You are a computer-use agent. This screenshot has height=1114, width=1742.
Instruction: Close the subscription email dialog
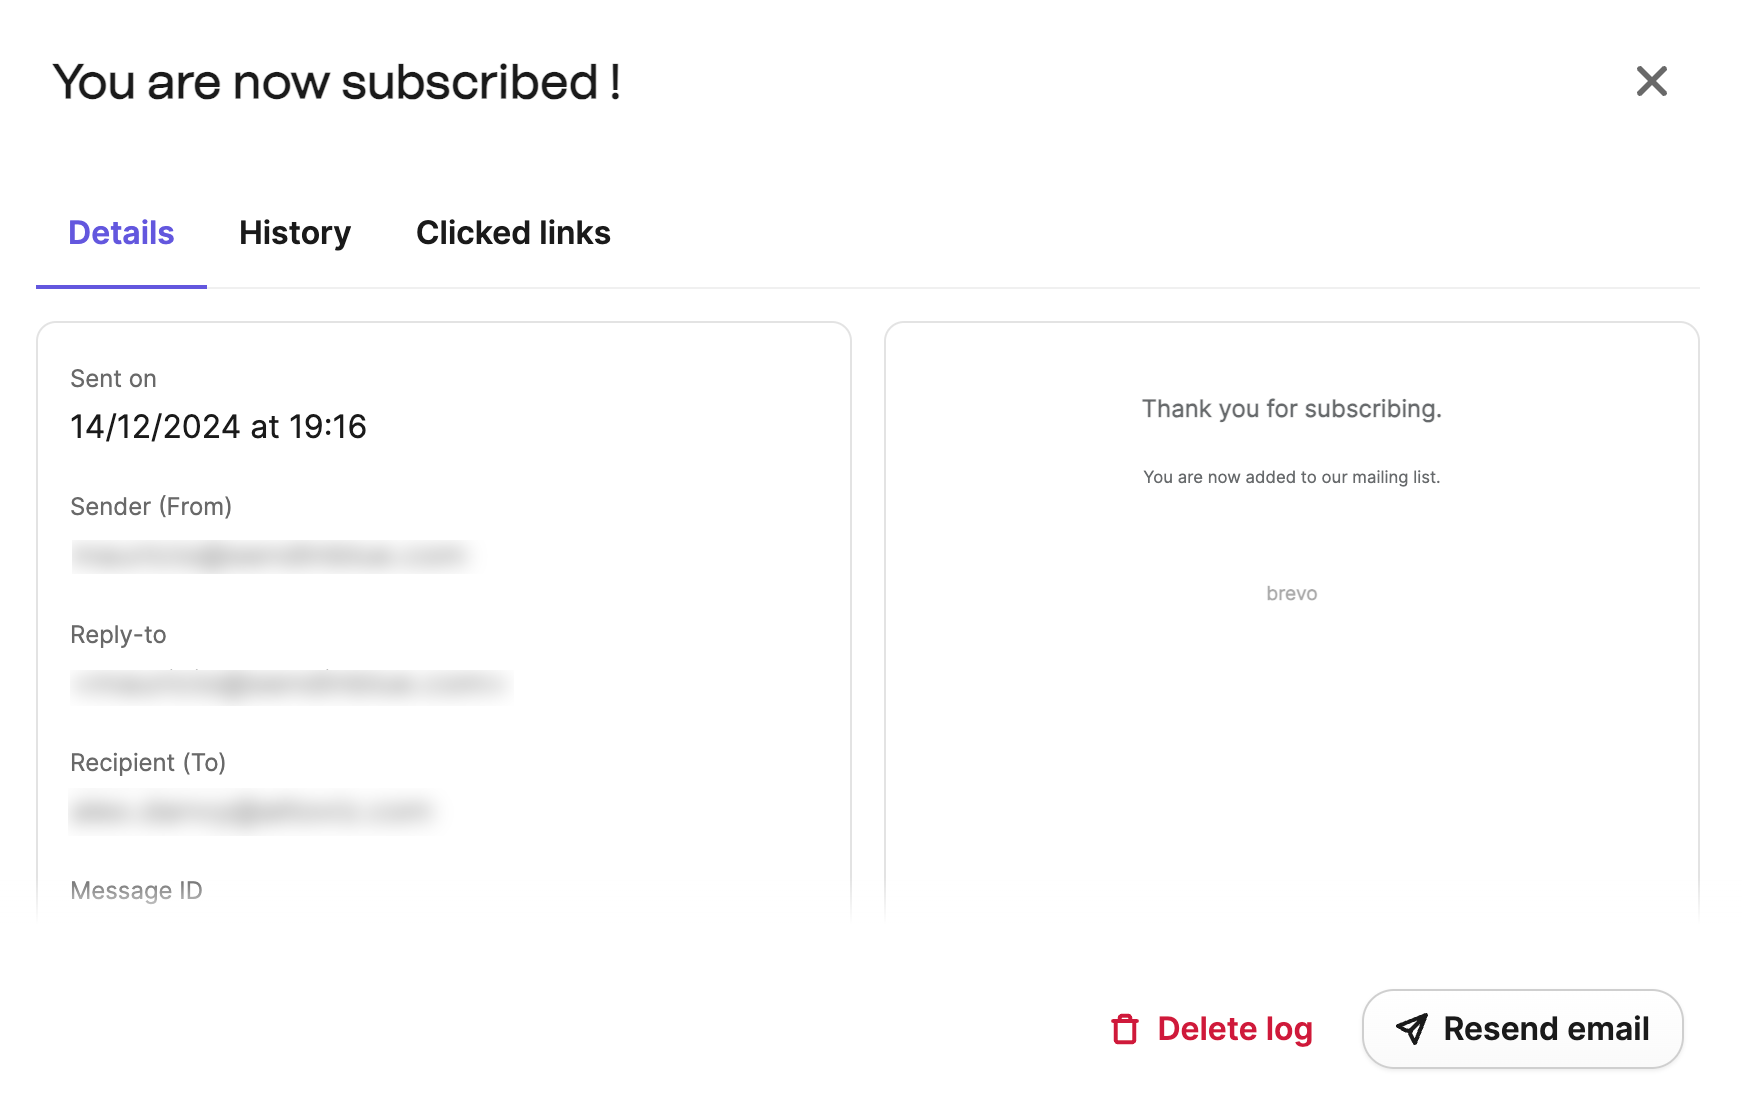click(1652, 81)
